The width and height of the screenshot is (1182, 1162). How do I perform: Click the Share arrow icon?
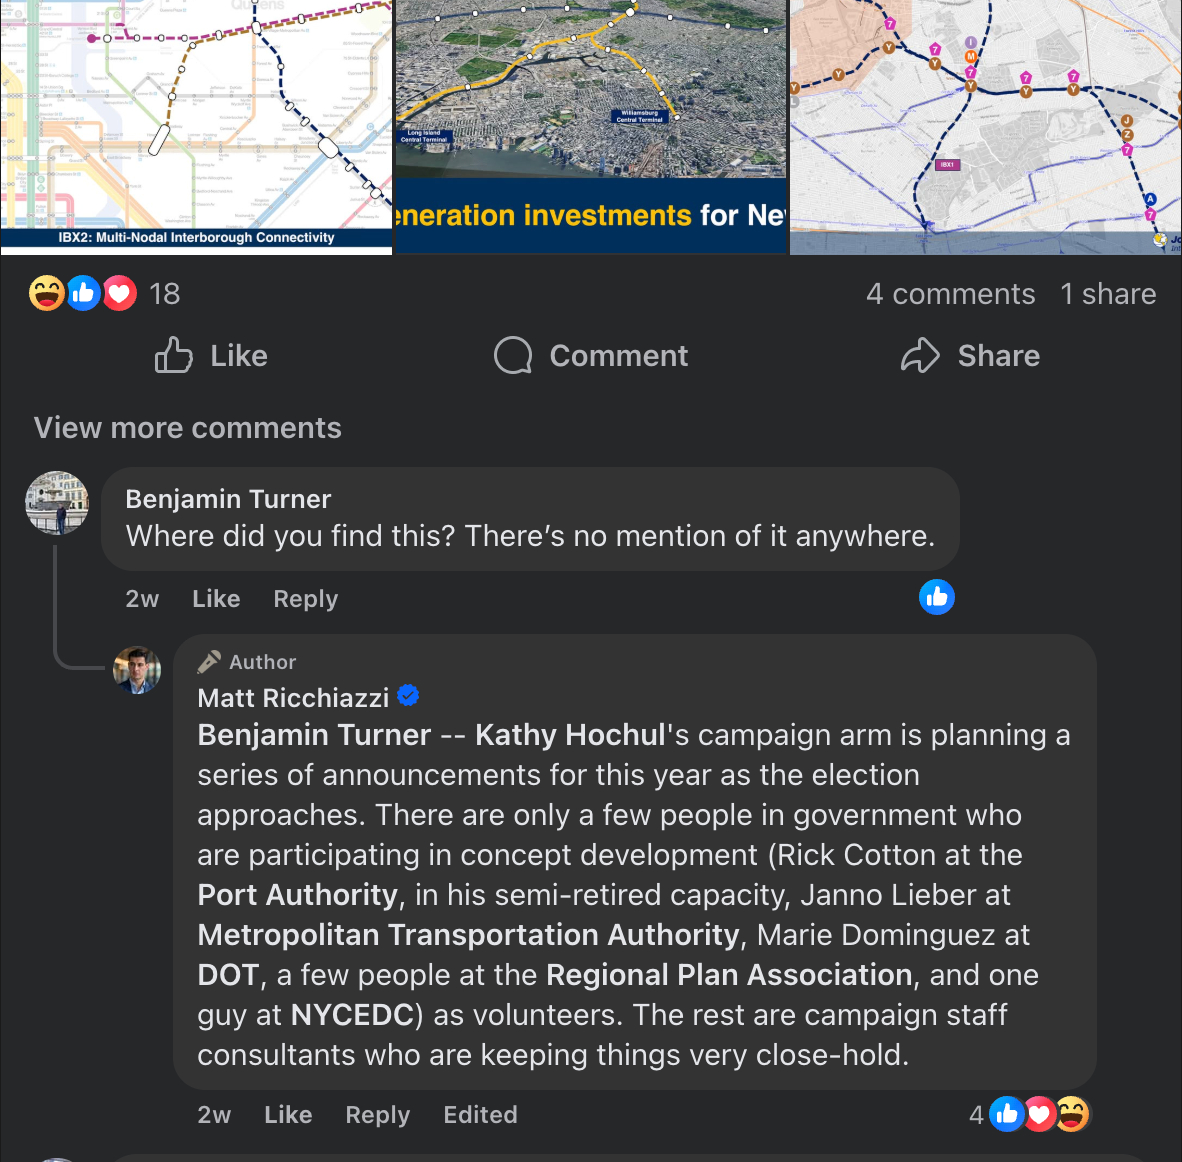920,355
